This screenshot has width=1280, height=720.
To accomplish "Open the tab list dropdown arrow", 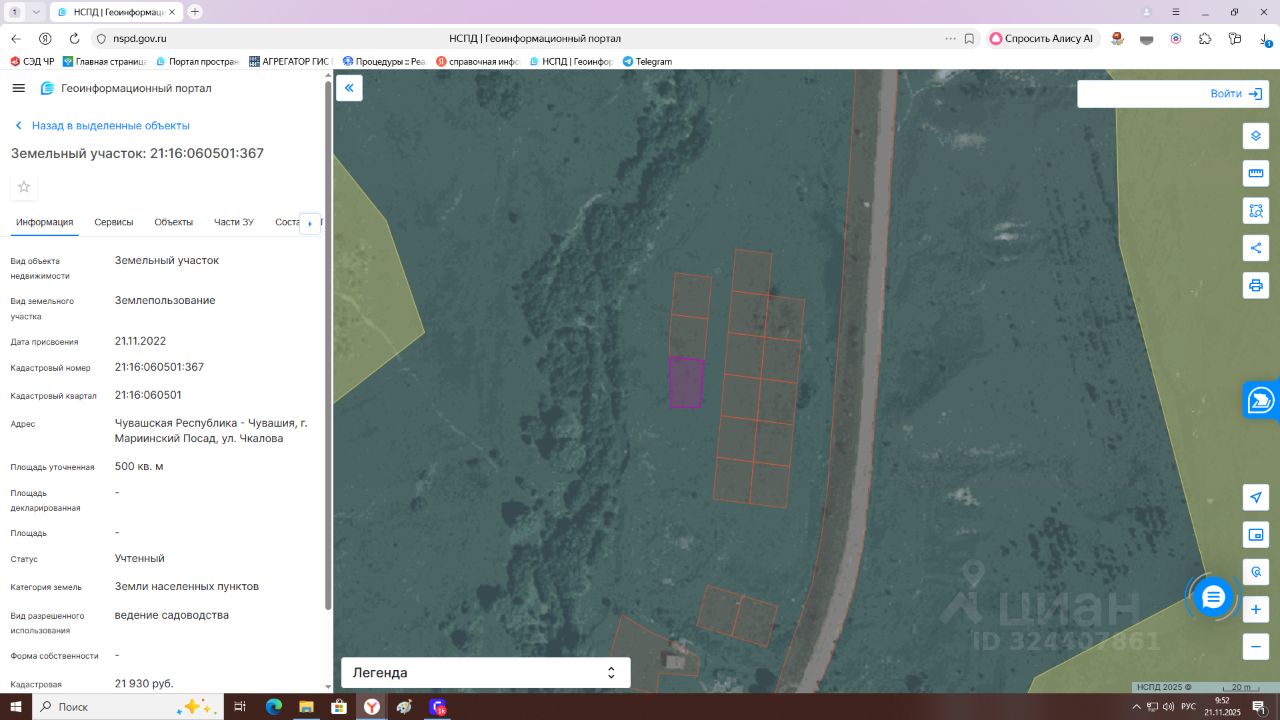I will tap(36, 12).
